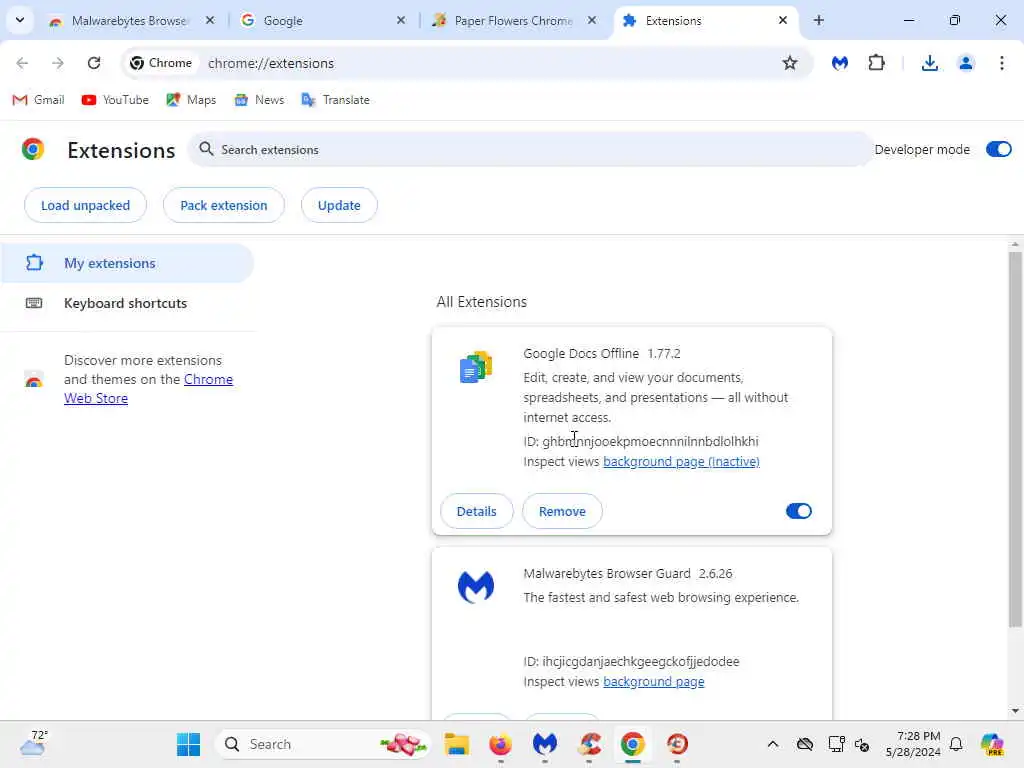
Task: Click scrollbar down arrow
Action: tap(1014, 711)
